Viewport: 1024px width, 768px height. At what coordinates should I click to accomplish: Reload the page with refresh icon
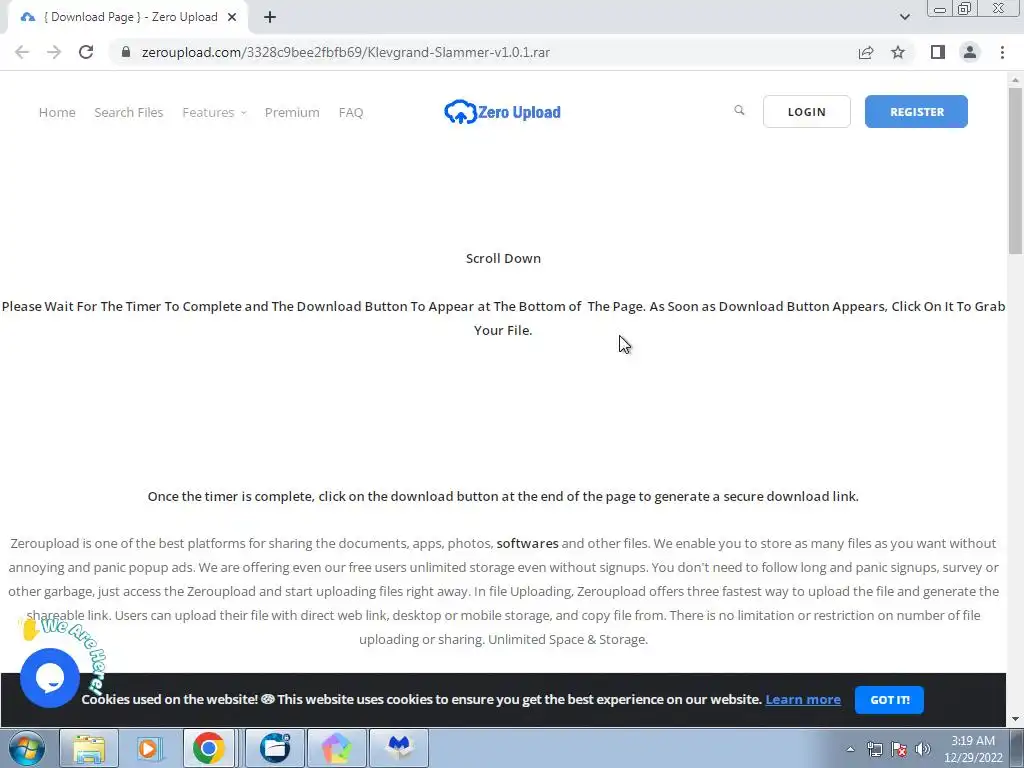pos(86,52)
